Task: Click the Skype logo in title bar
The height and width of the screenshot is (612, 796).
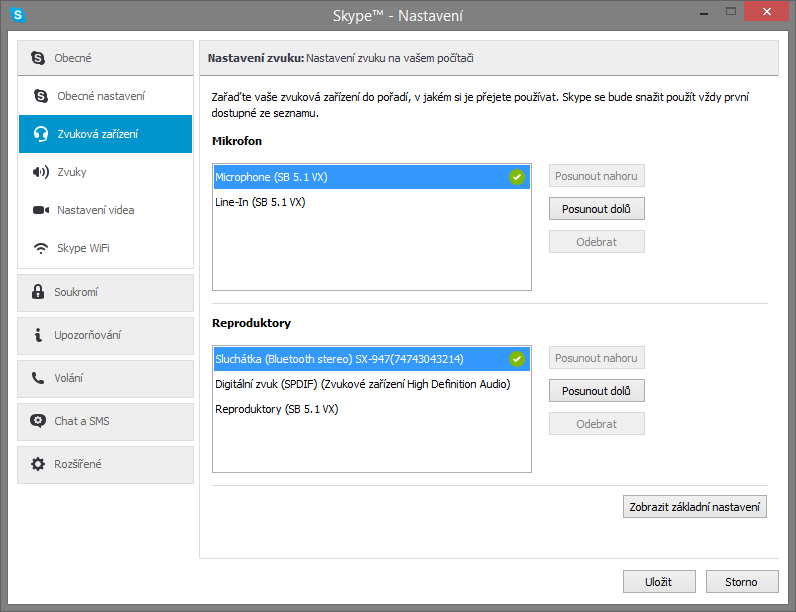Action: 18,15
